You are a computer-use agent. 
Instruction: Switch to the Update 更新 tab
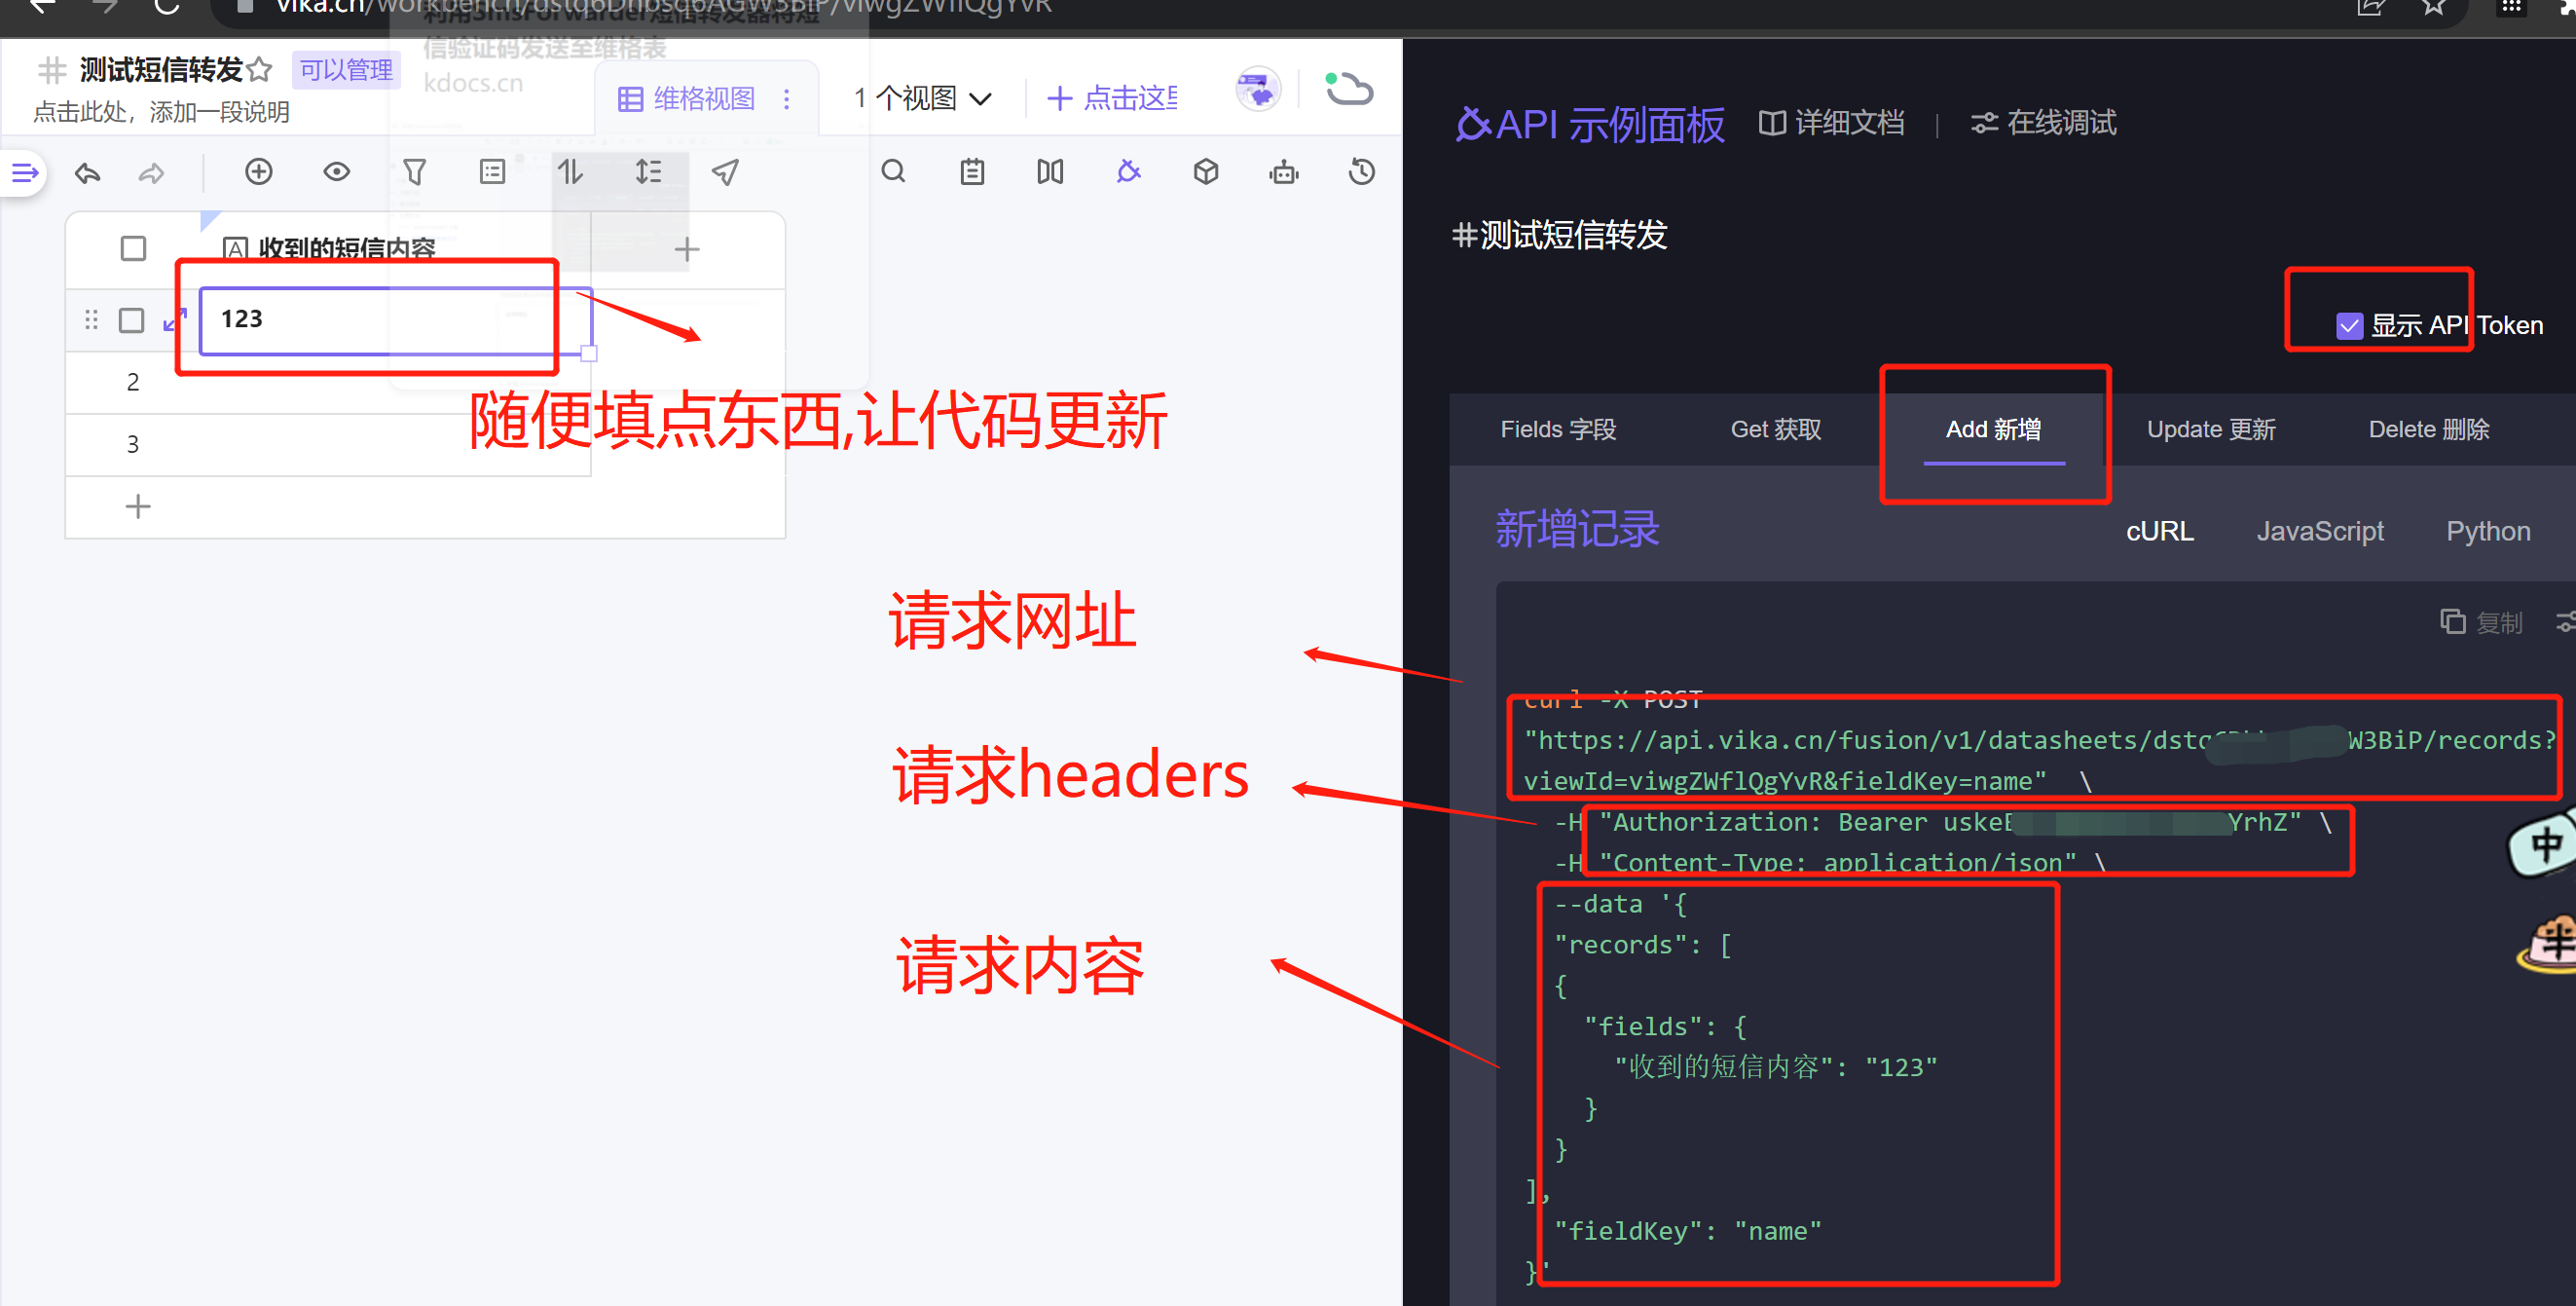(2210, 429)
